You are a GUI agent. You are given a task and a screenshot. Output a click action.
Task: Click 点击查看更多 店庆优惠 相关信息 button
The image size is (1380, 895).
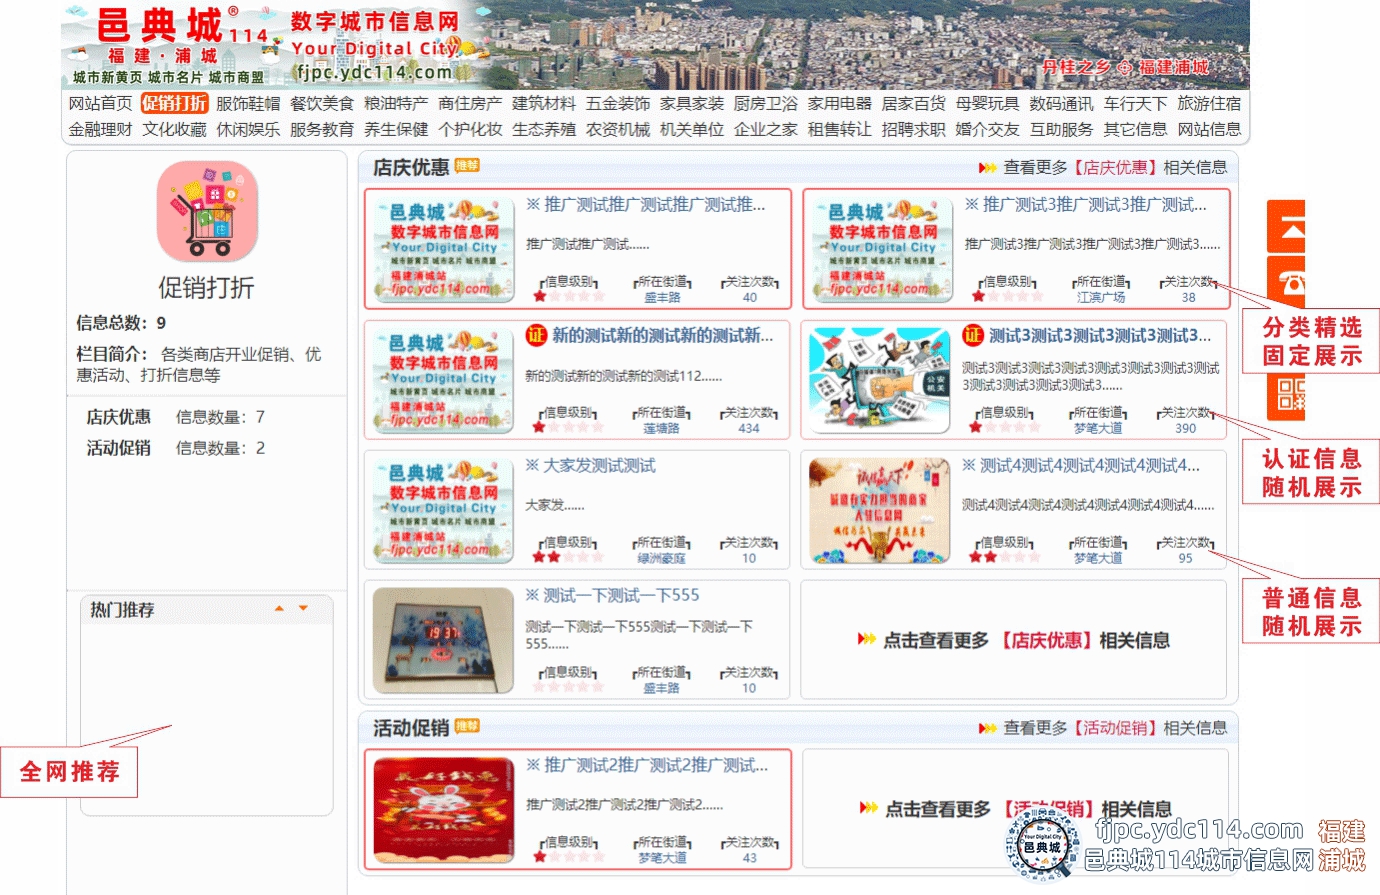[x=1014, y=640]
